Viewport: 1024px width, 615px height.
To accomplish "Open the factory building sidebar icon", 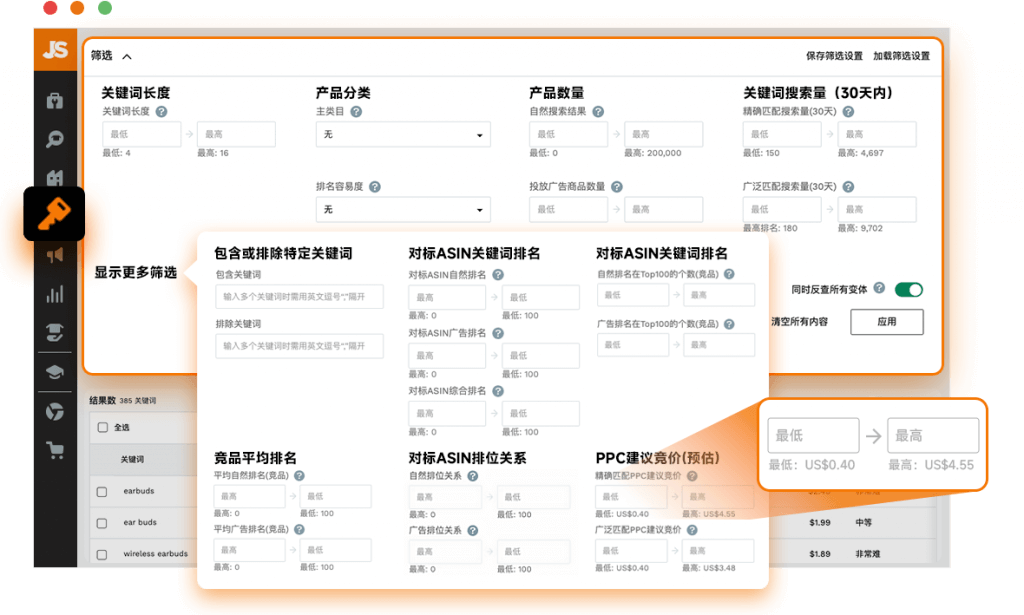I will 55,177.
